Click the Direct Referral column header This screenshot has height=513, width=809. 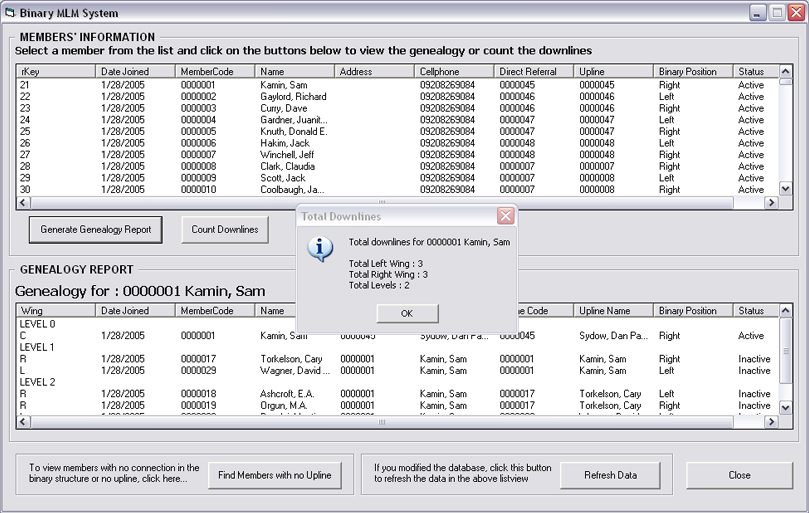(534, 72)
